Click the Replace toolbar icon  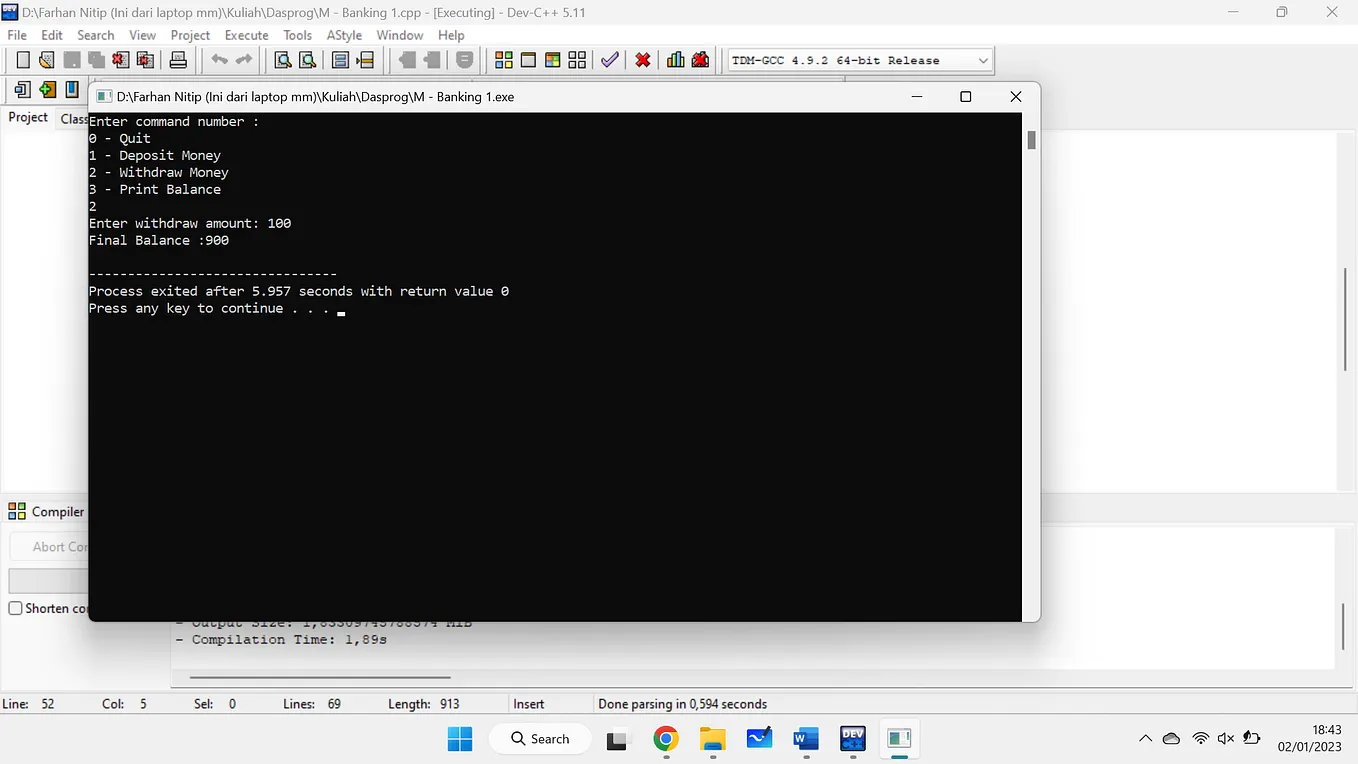coord(308,60)
